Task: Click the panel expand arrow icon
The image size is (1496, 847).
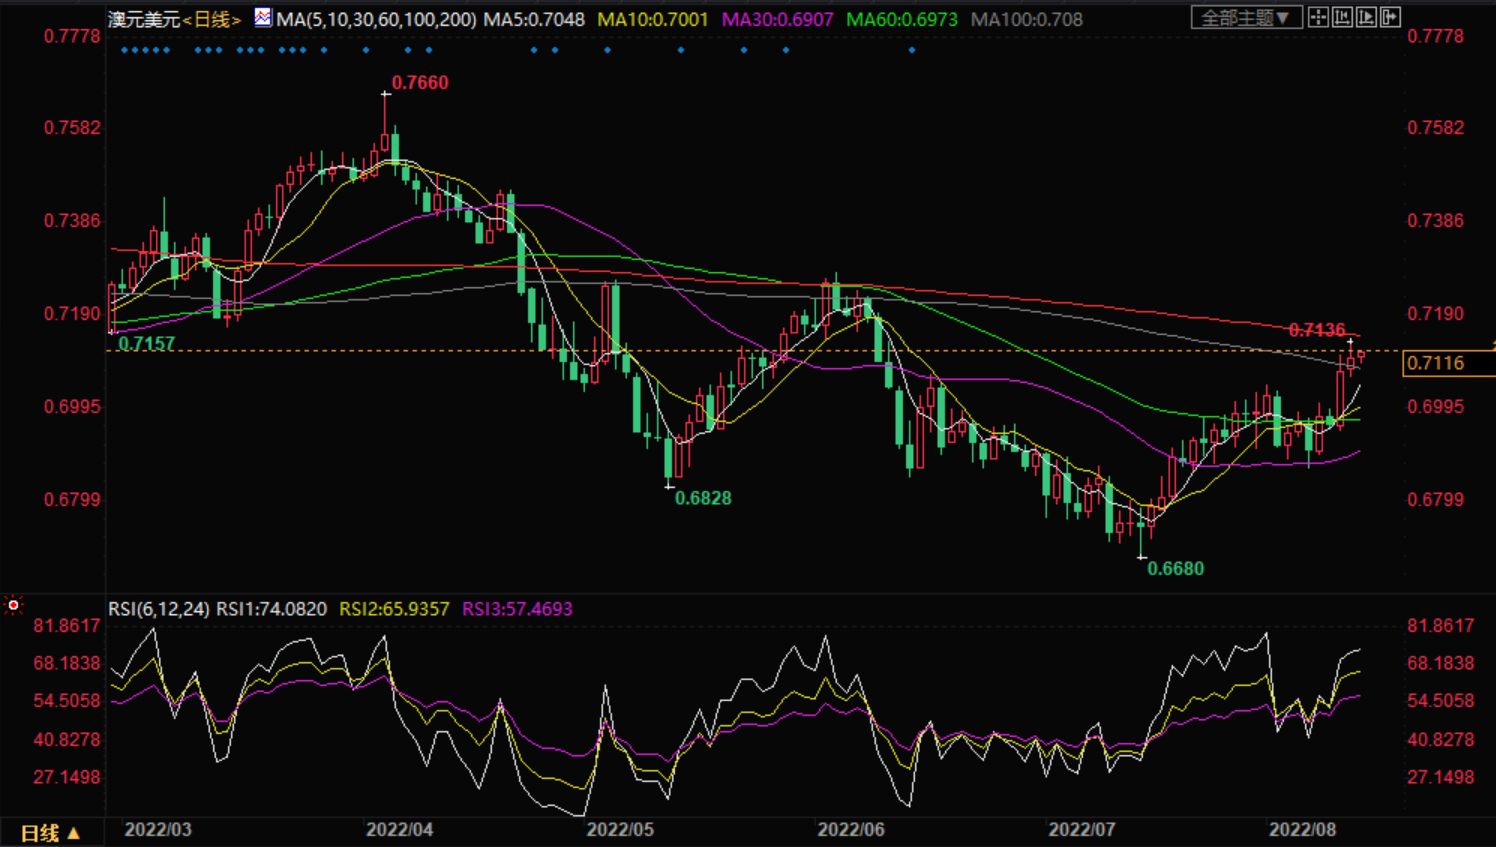Action: click(x=1390, y=17)
